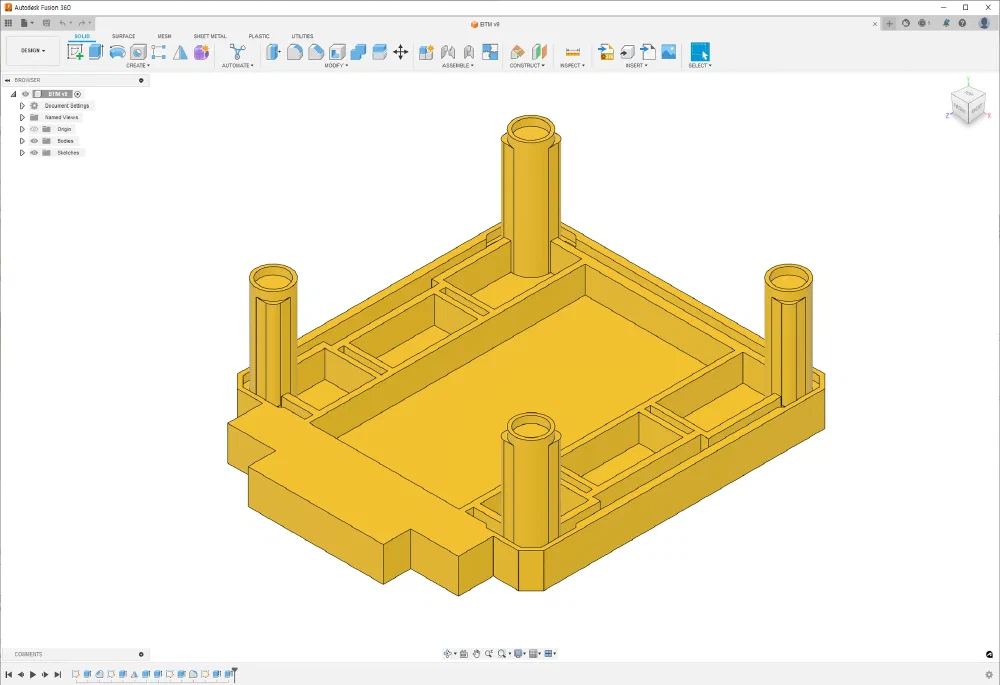Click the Offset Plane icon in Construct
The height and width of the screenshot is (685, 1000).
click(x=517, y=52)
